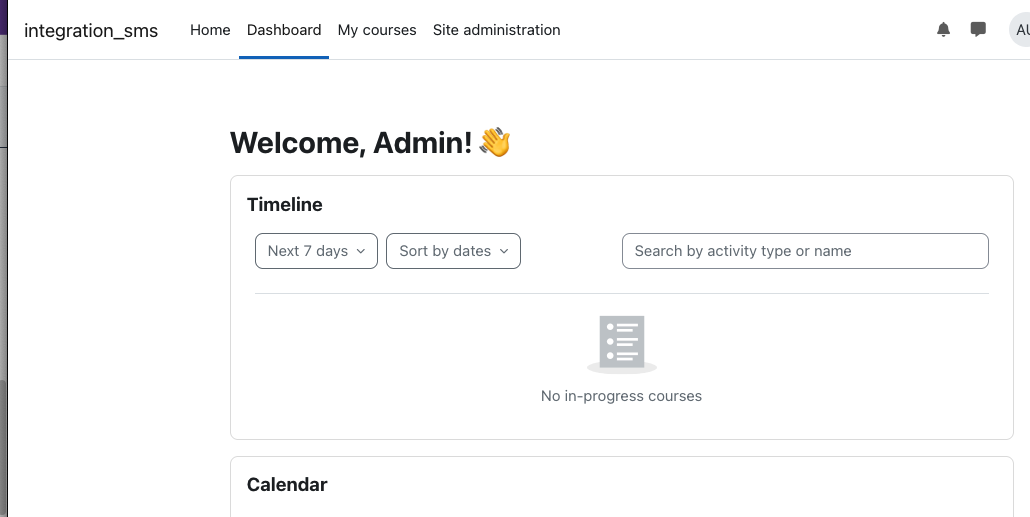The height and width of the screenshot is (517, 1030).
Task: Go to the Home tab
Action: [210, 30]
